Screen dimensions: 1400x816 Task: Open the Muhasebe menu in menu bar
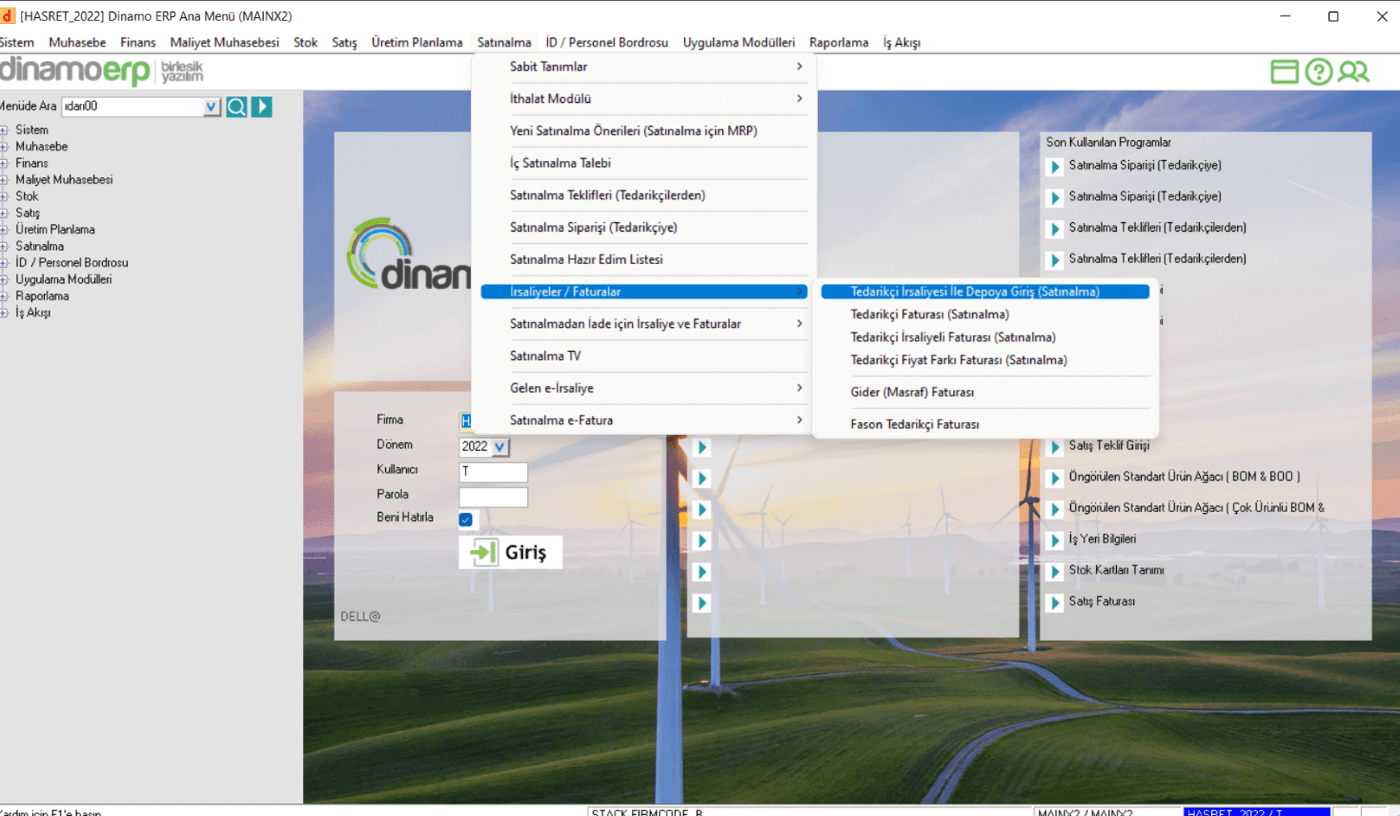(x=77, y=43)
